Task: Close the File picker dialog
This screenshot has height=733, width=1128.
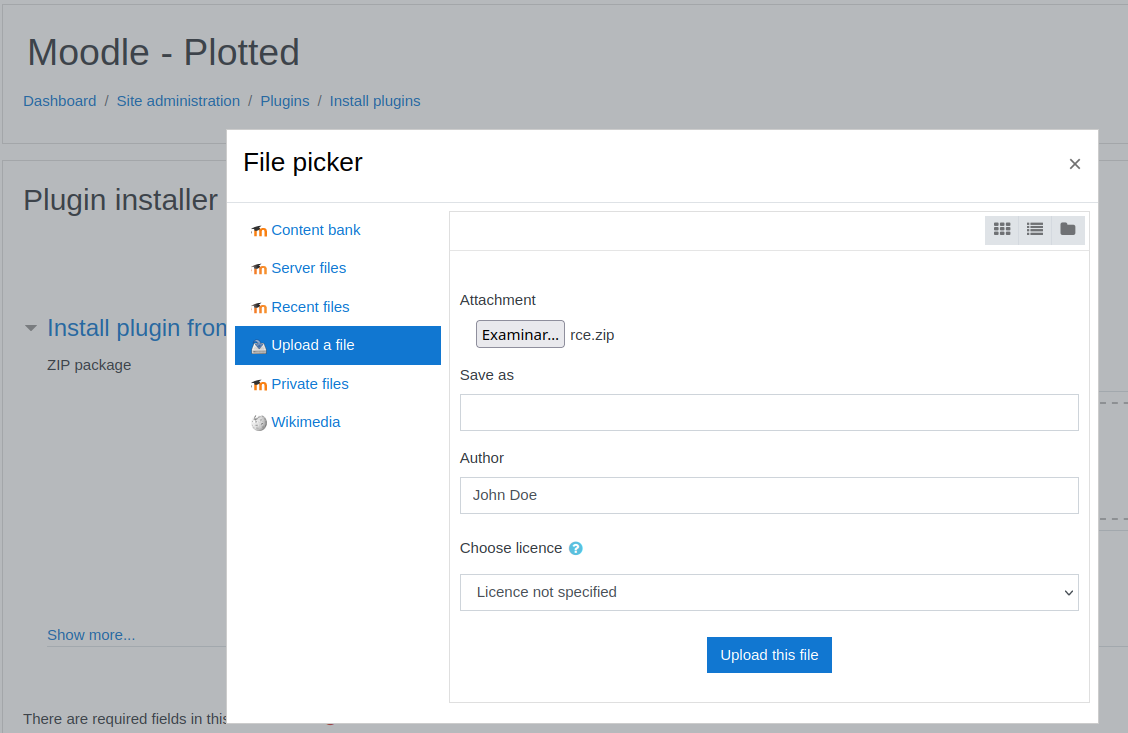Action: click(x=1075, y=164)
